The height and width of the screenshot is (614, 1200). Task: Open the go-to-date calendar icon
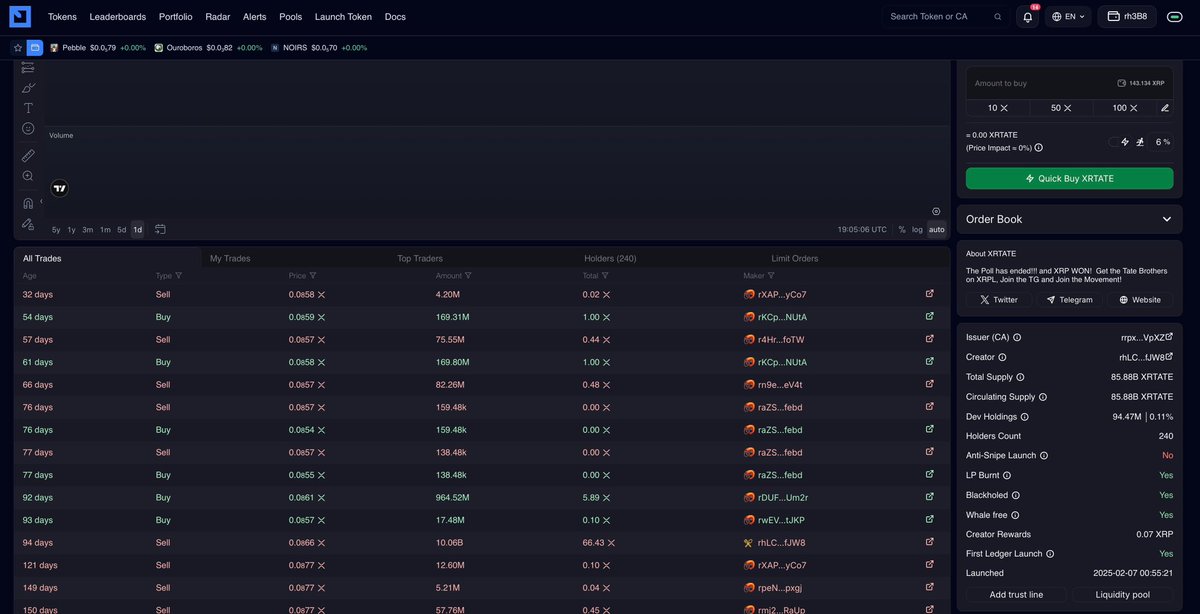160,229
